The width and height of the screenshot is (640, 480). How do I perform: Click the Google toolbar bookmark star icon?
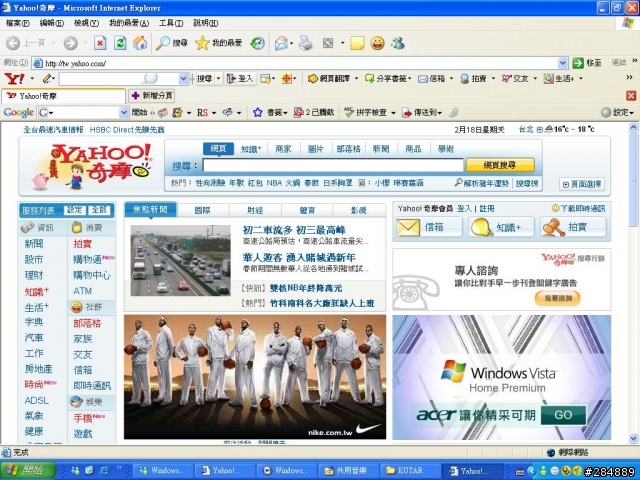click(x=258, y=112)
